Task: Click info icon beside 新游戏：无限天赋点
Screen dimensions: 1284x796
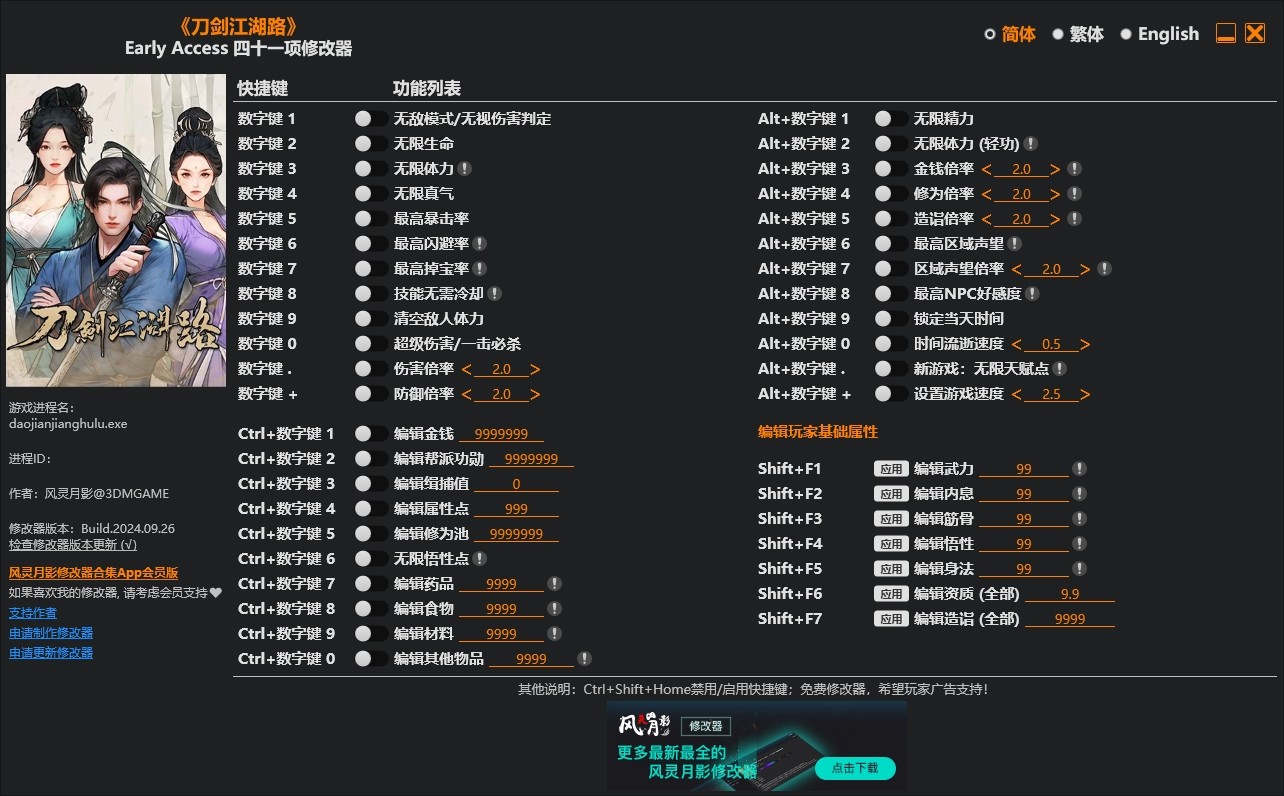Action: 1059,369
